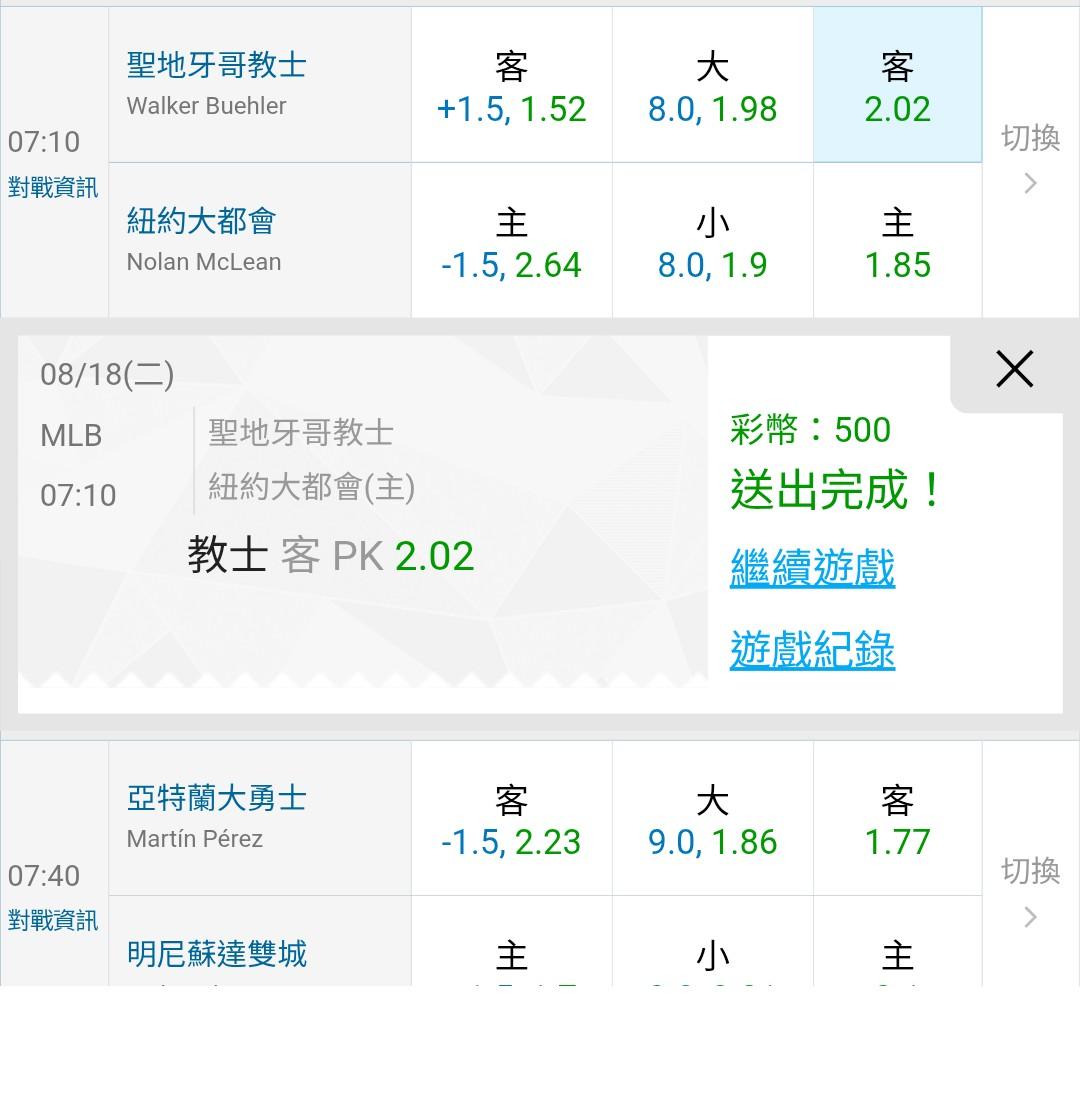Image resolution: width=1080 pixels, height=1120 pixels.
Task: Open 對戰資訊 for the 07:10 game
Action: [53, 188]
